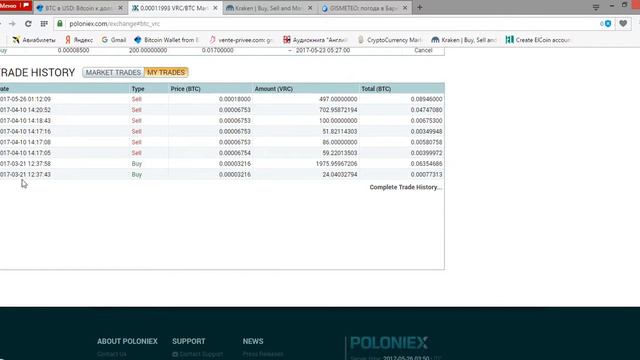640x360 pixels.
Task: Open the tab menu icon
Action: pos(596,7)
